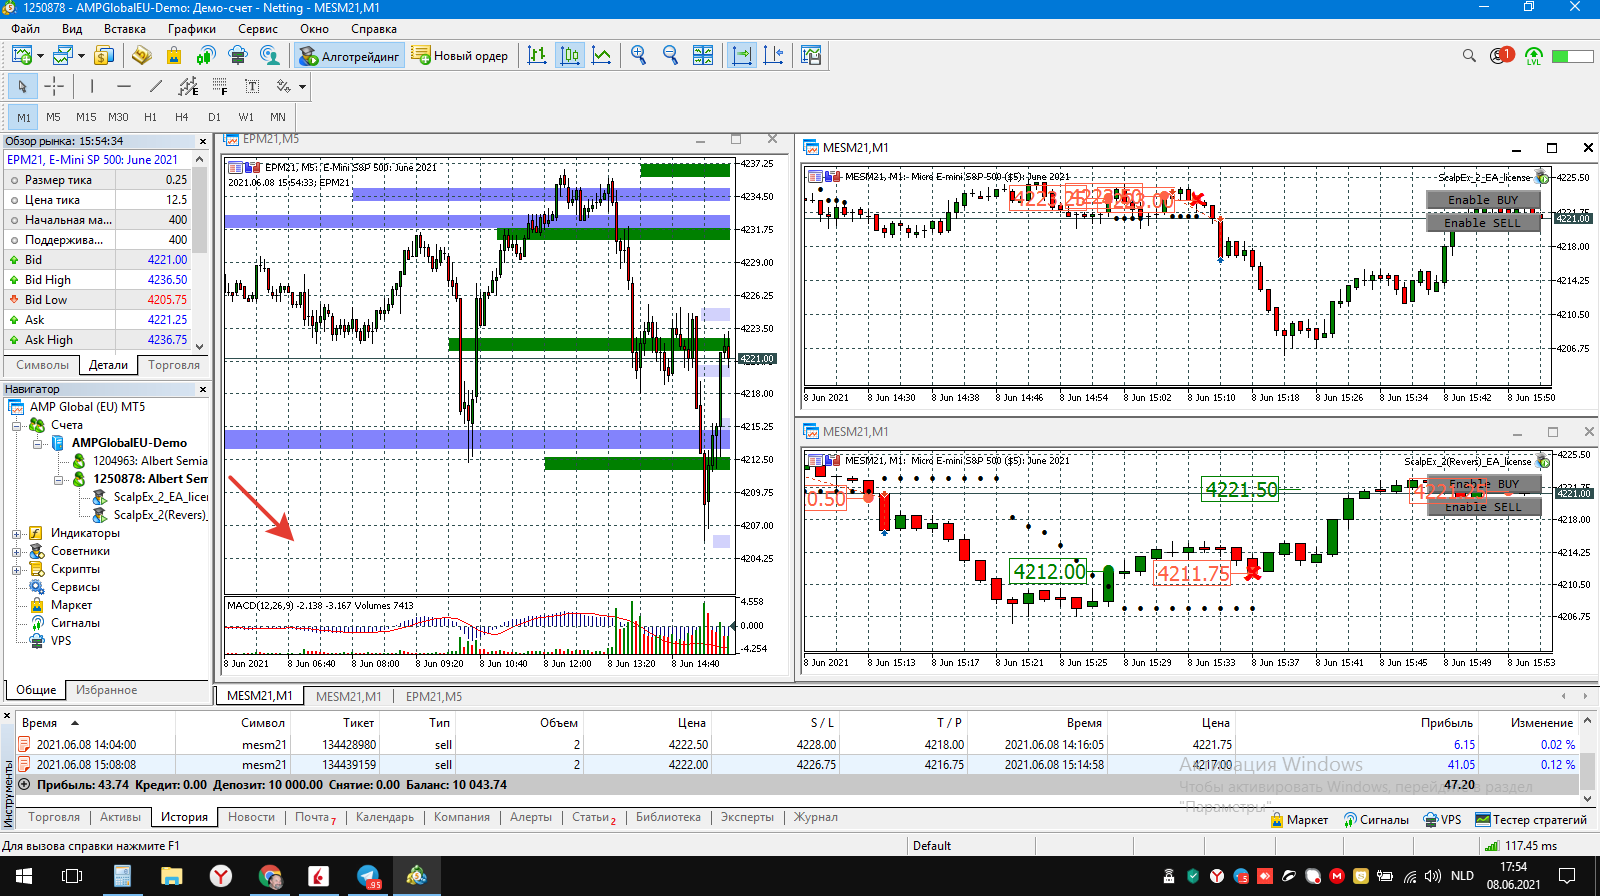Select the M15 timeframe

click(87, 117)
